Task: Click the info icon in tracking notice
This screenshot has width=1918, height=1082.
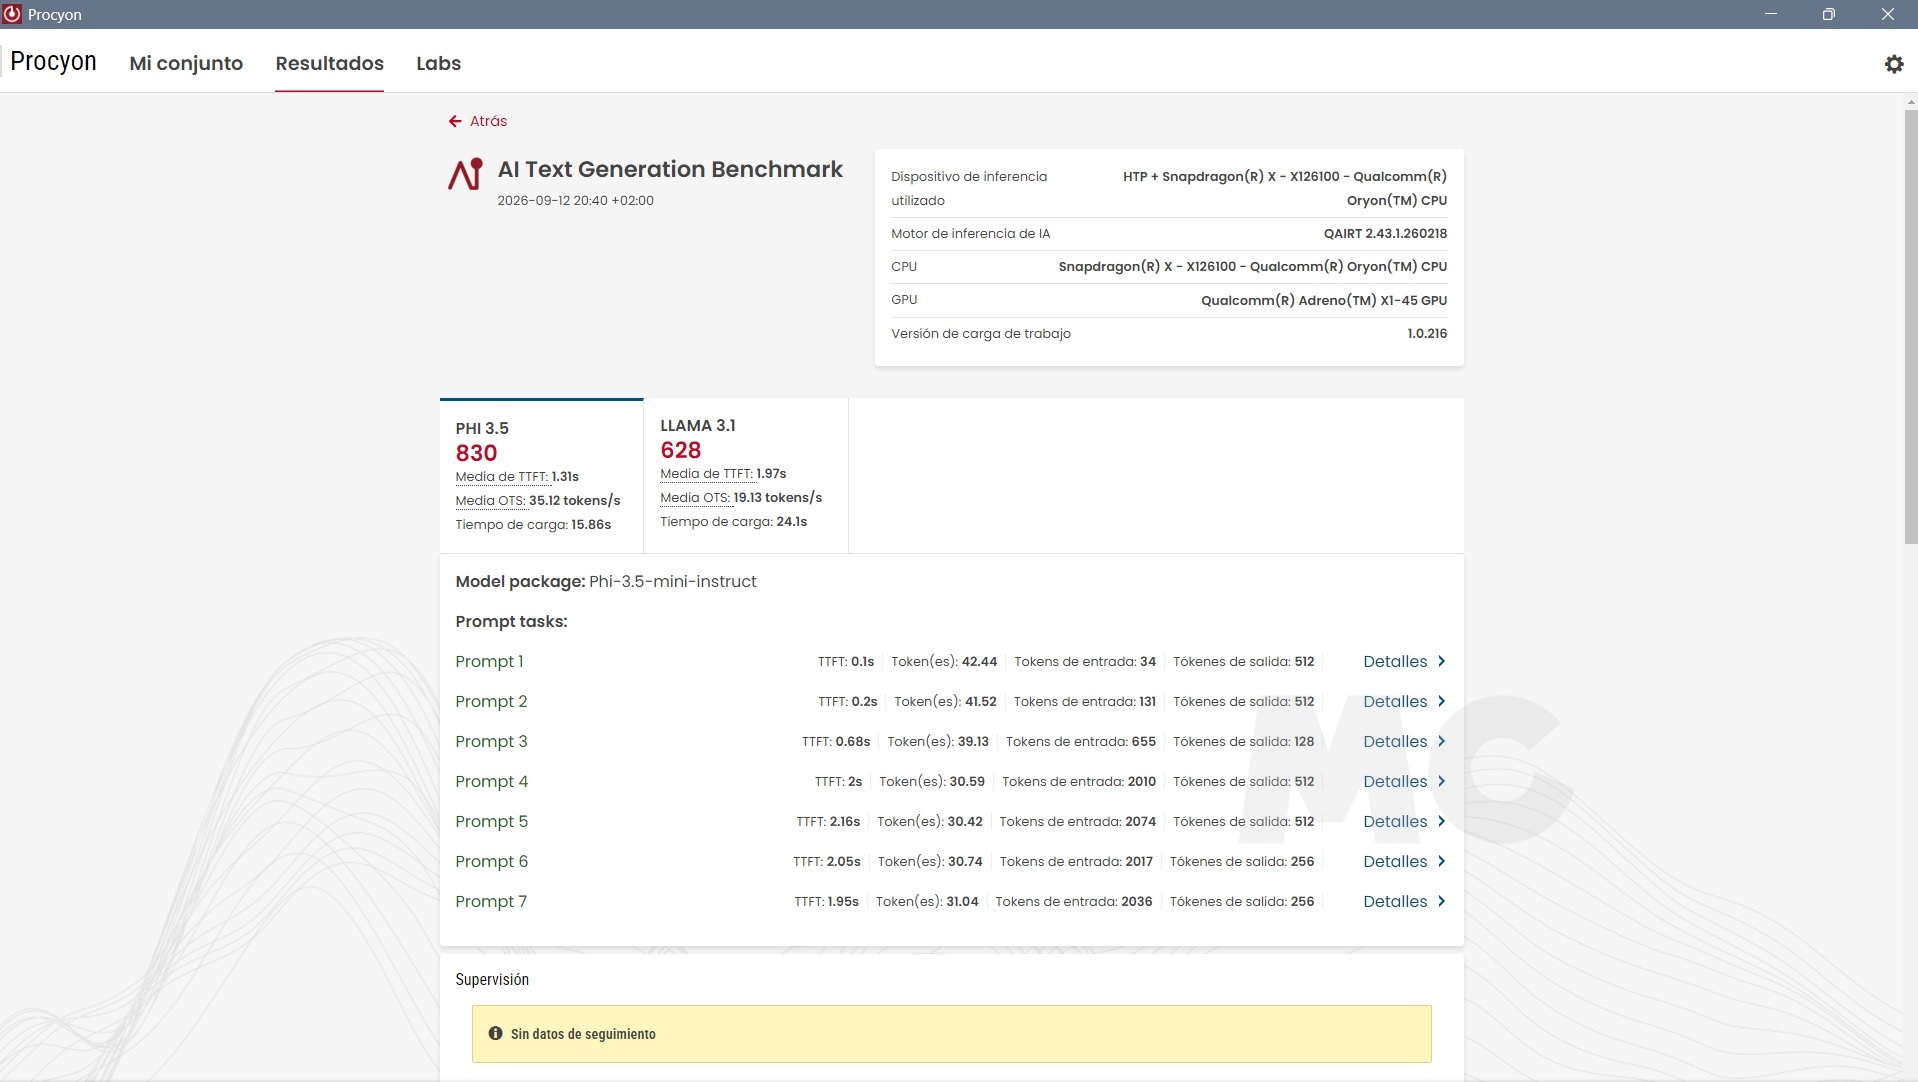Action: click(495, 1033)
